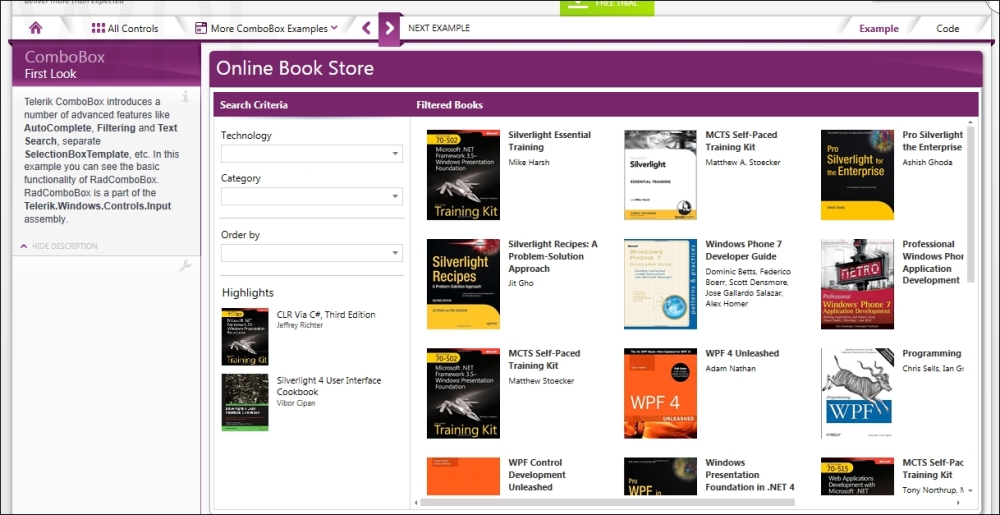Click author name "Jit Gho"

pyautogui.click(x=520, y=283)
